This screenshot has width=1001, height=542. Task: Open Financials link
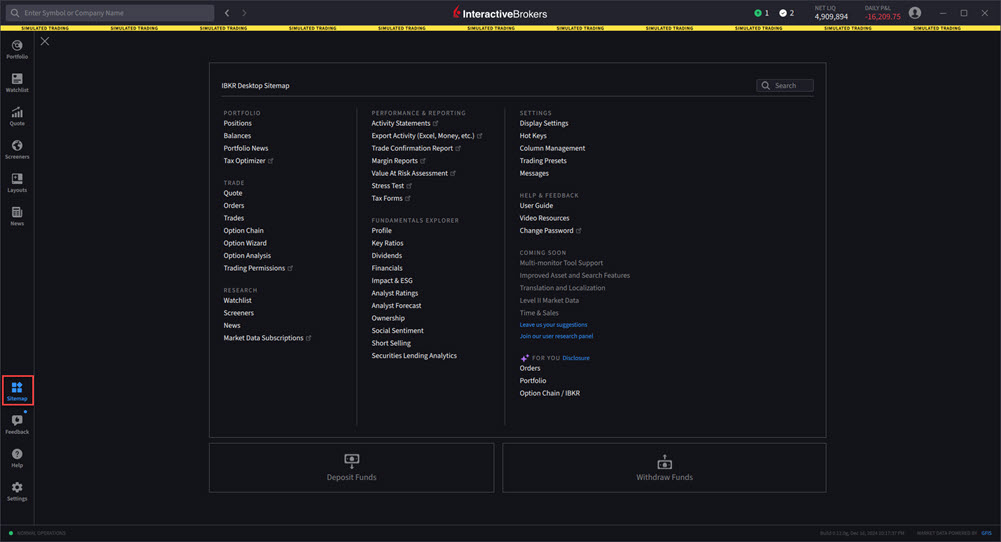pyautogui.click(x=387, y=268)
